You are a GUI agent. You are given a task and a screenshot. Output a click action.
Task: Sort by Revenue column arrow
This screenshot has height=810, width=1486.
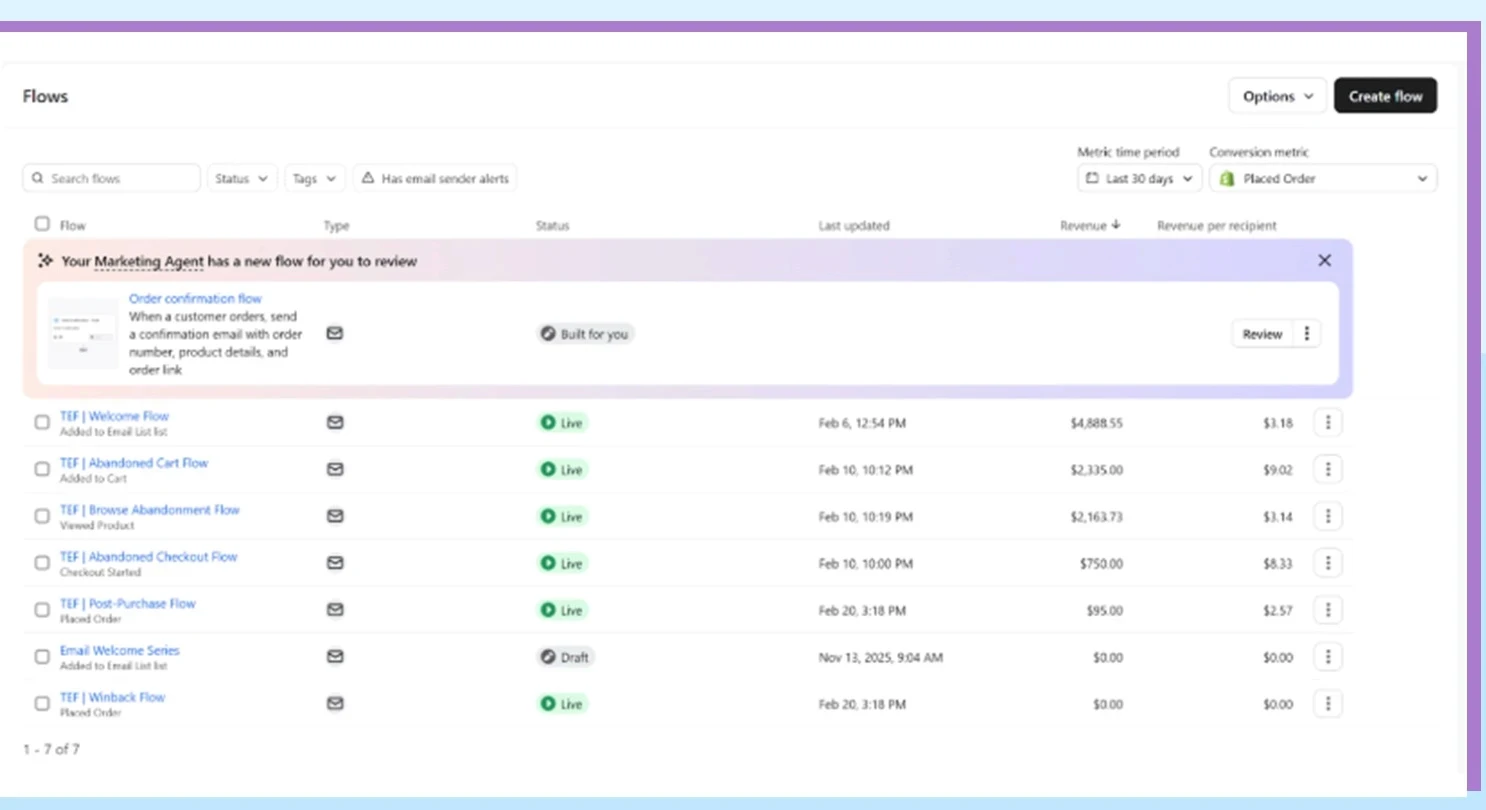pos(1116,225)
